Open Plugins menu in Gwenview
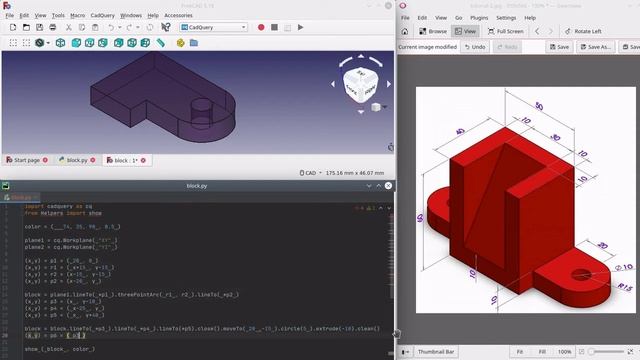 coord(479,18)
